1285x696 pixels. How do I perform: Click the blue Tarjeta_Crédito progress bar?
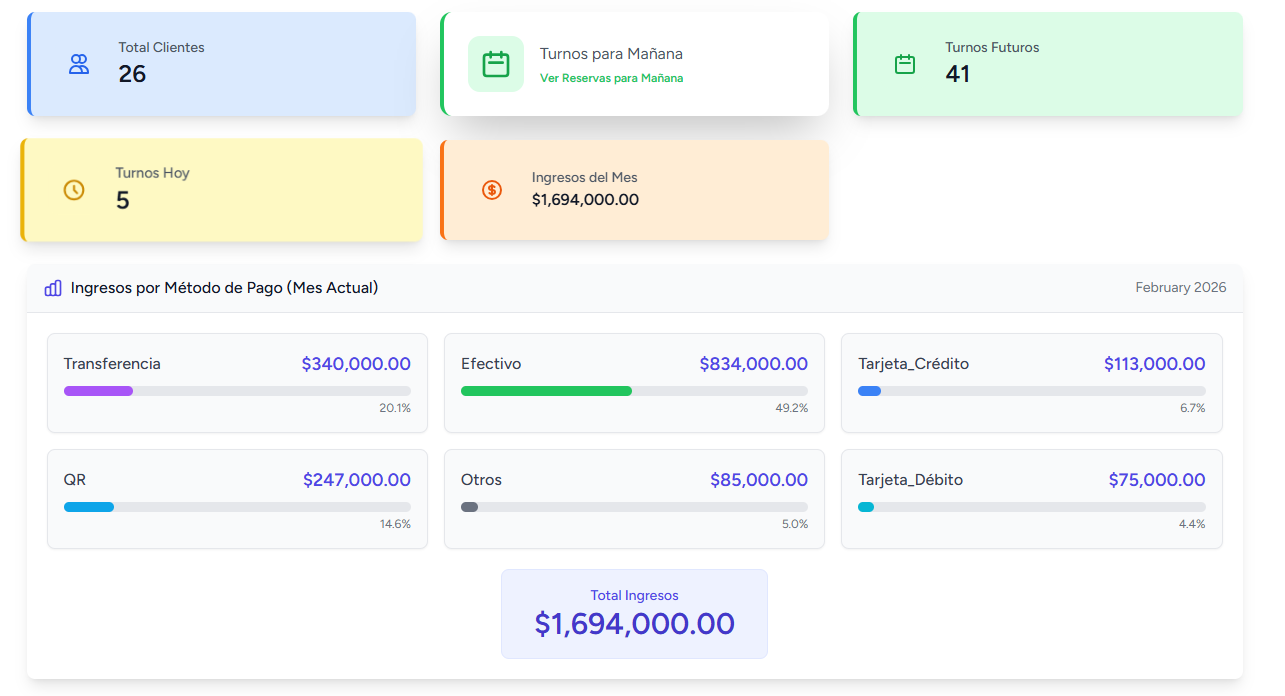pyautogui.click(x=870, y=391)
